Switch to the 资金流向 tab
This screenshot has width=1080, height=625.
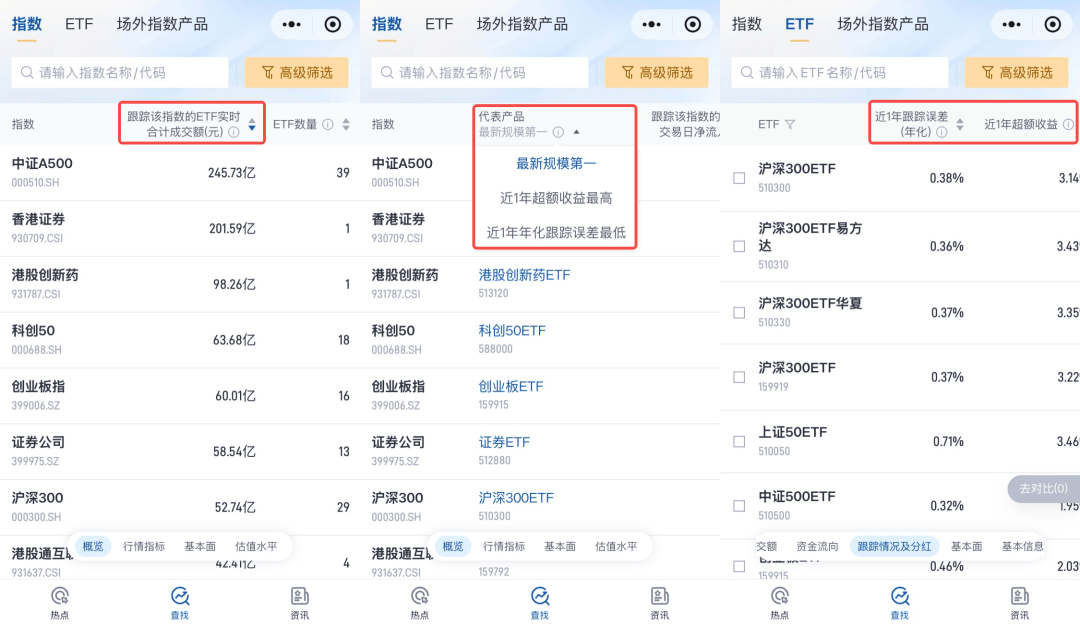pos(817,547)
